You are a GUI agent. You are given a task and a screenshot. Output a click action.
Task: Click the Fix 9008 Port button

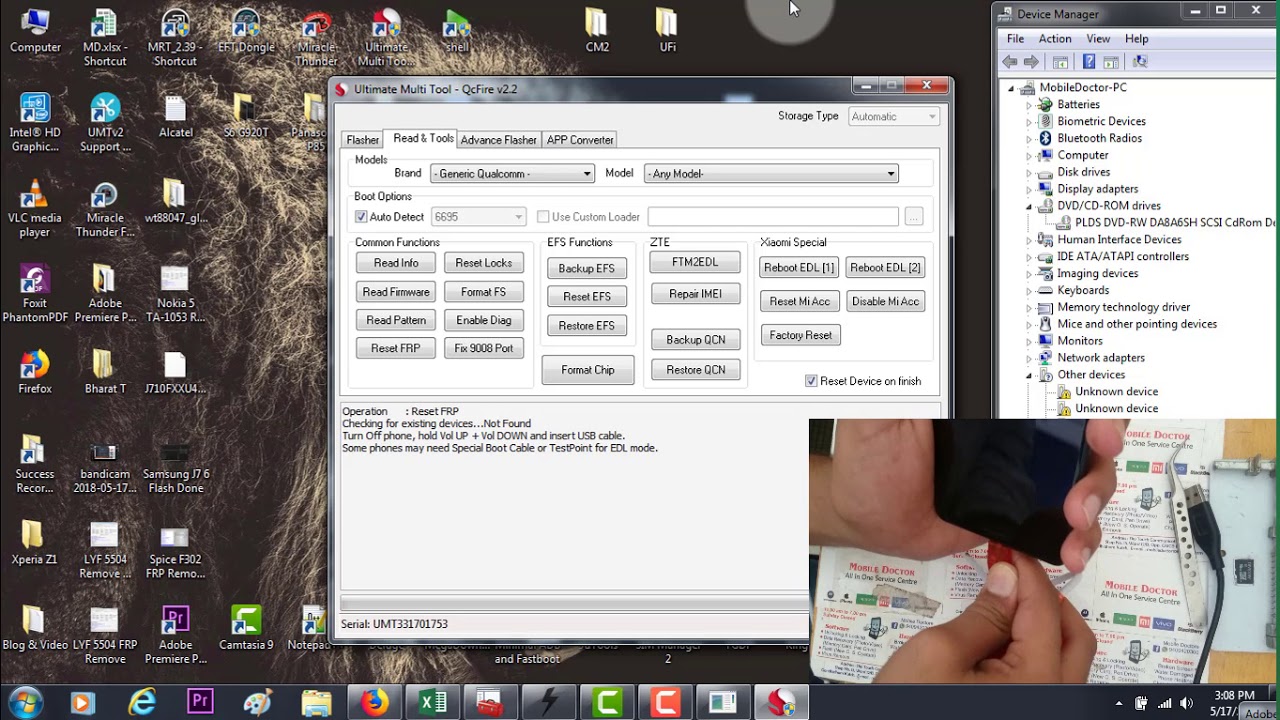pos(484,348)
